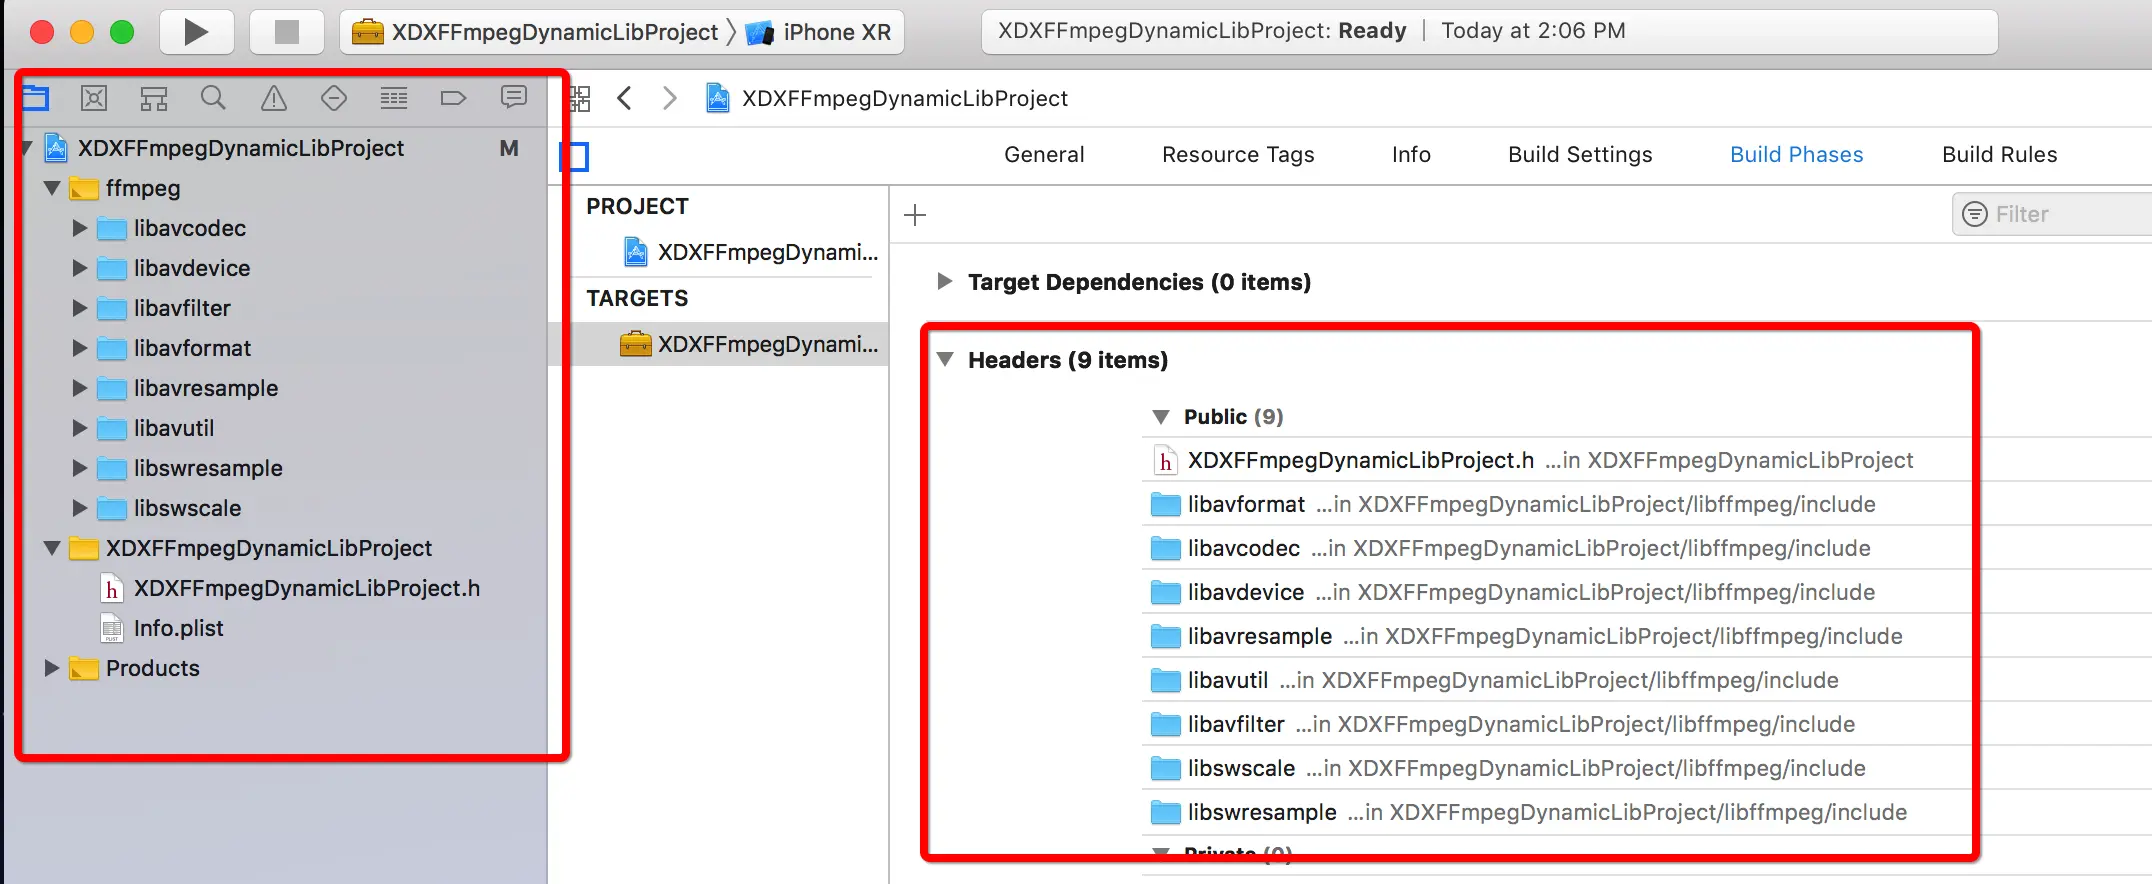Click the related items grid icon

pyautogui.click(x=580, y=98)
